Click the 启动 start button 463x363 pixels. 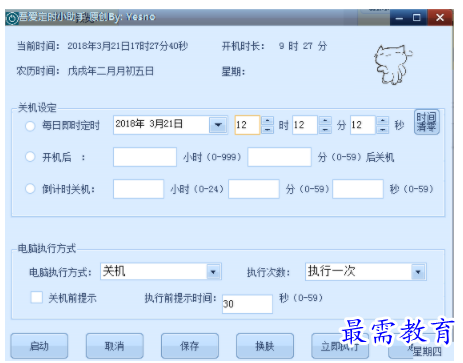(x=39, y=346)
